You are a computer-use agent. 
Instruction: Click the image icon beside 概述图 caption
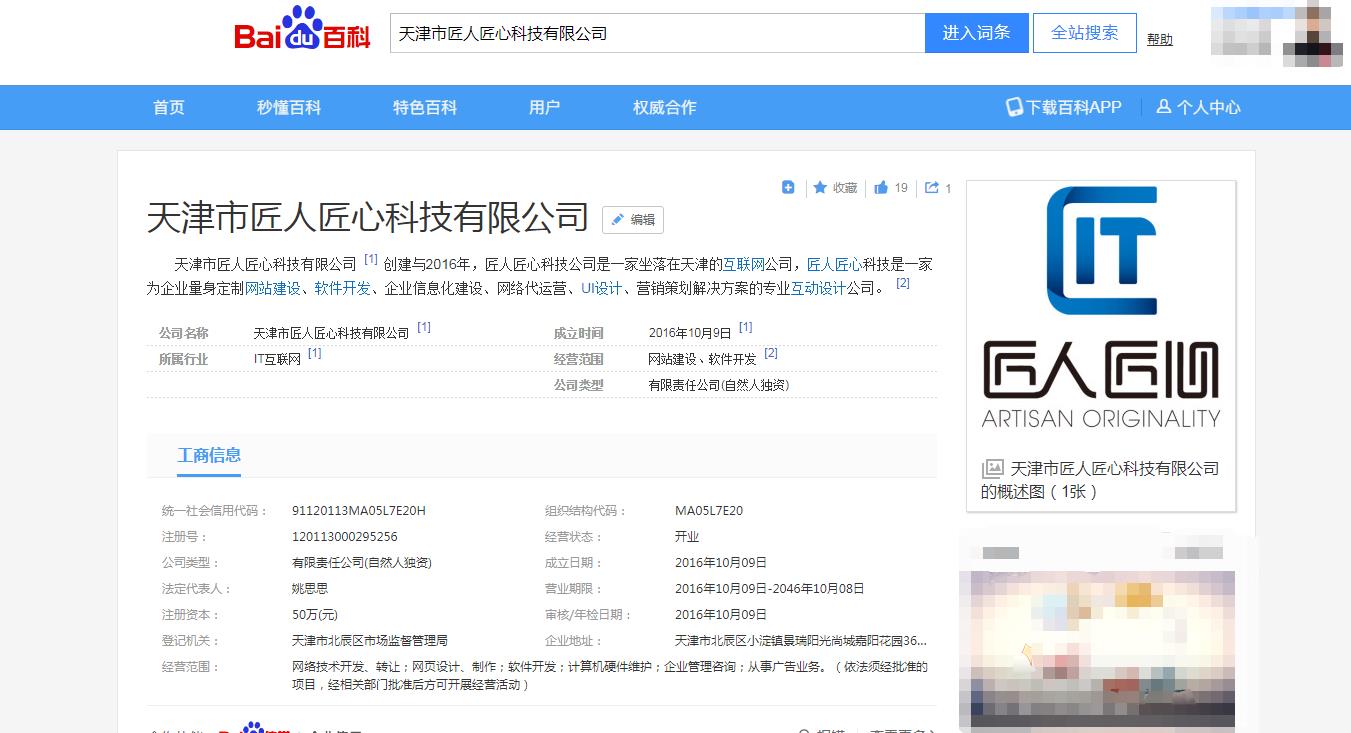pyautogui.click(x=993, y=468)
